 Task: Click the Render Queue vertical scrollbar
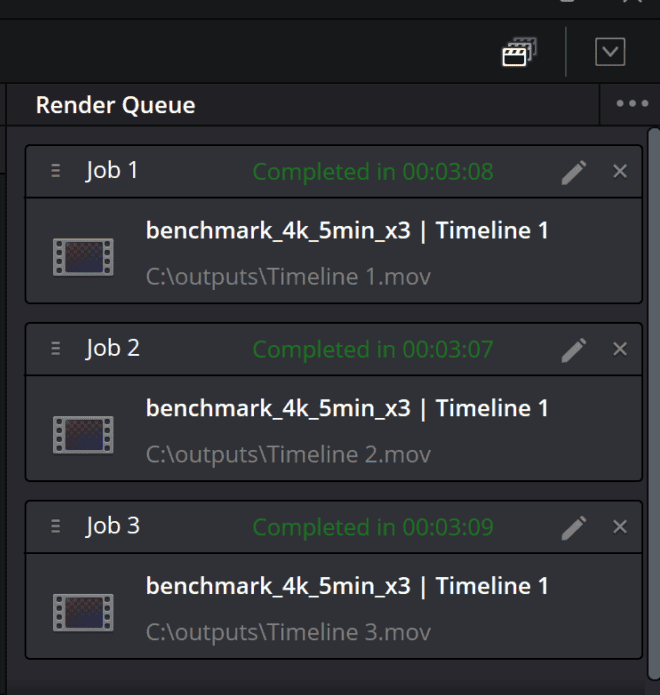(x=654, y=400)
